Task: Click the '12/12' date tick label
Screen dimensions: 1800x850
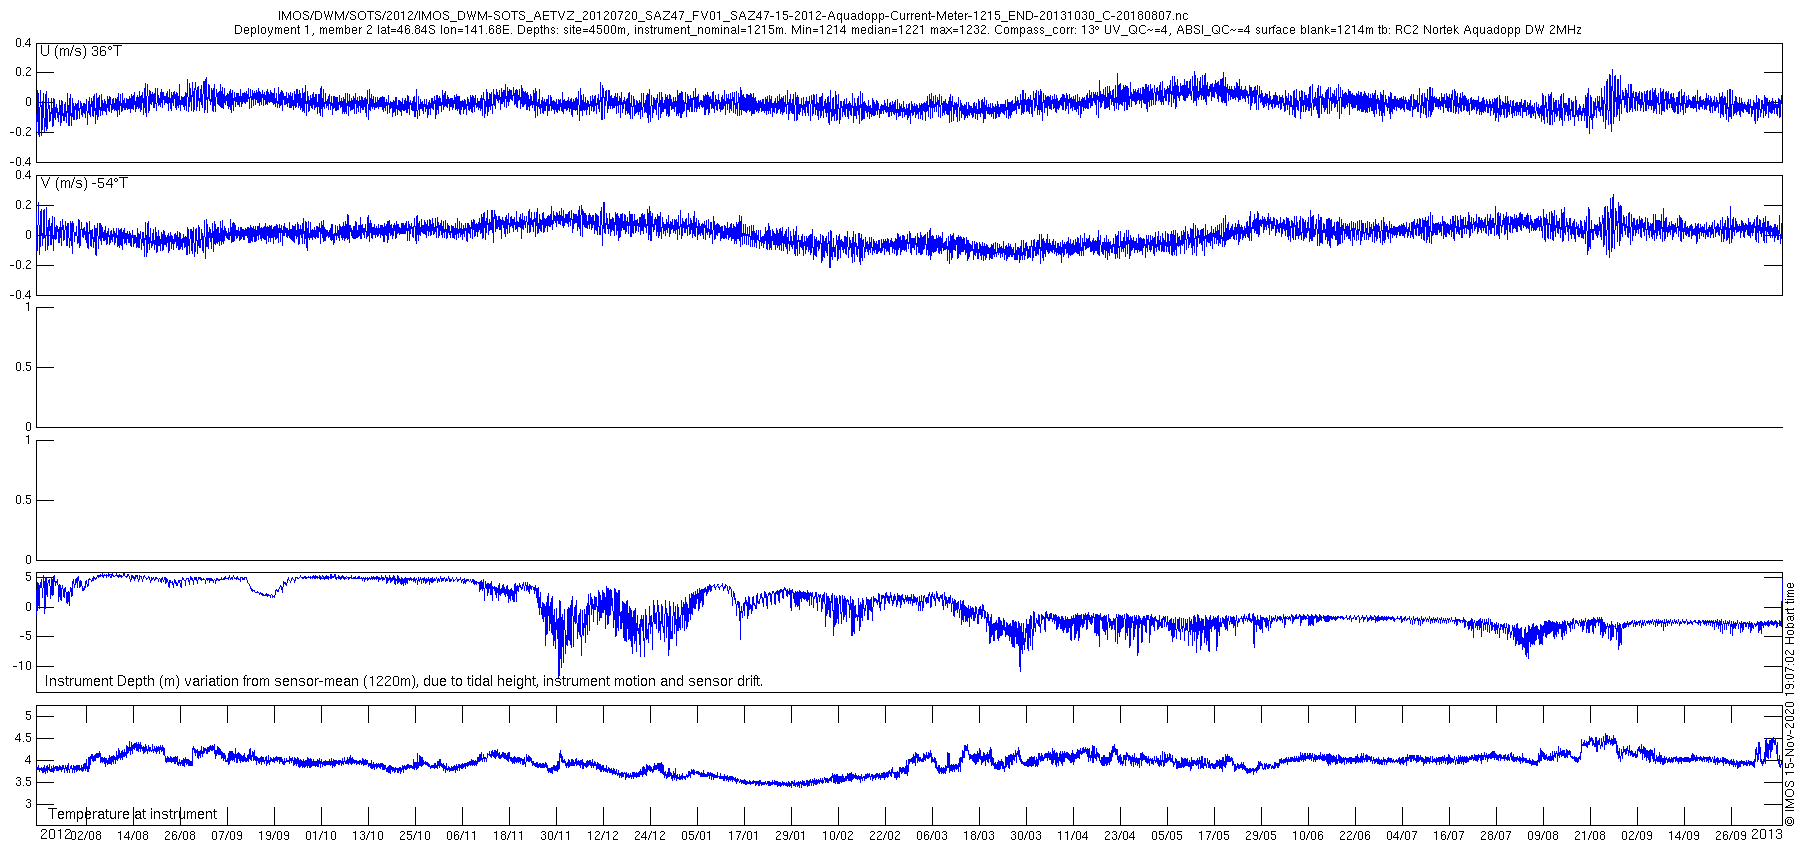Action: pyautogui.click(x=603, y=836)
